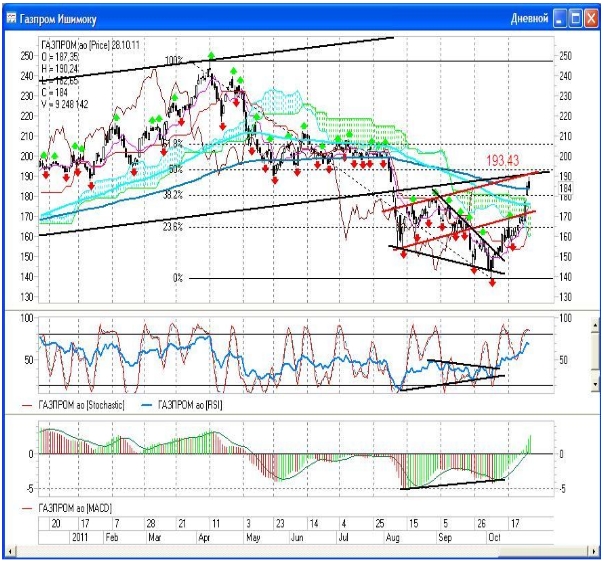This screenshot has height=562, width=604.
Task: Click the Газпром Ишимоку window title
Action: pyautogui.click(x=58, y=19)
